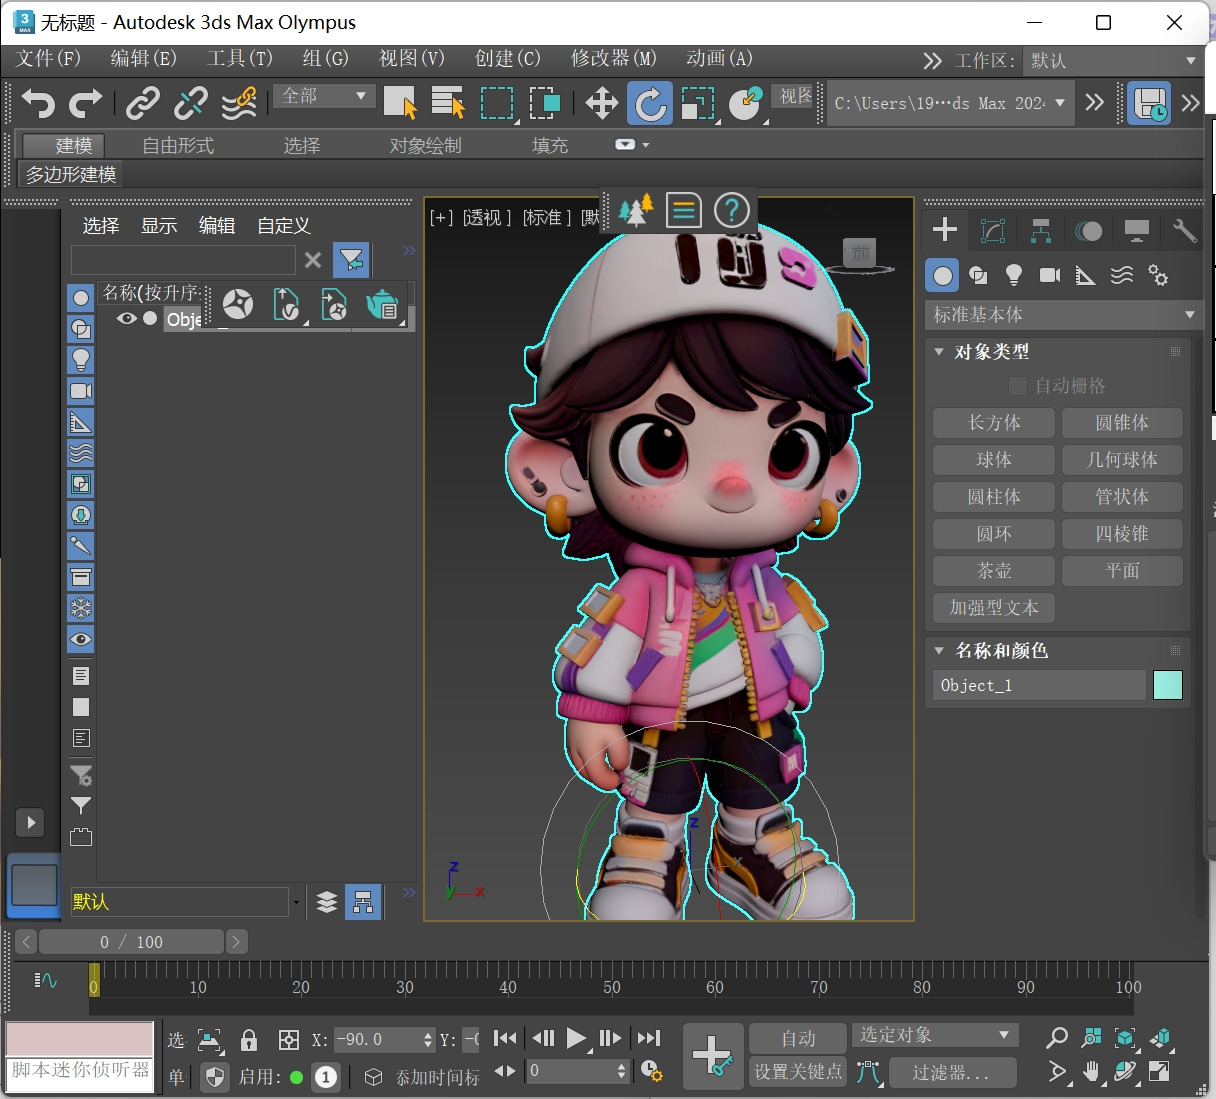Click the 0 / 100 time slider
The width and height of the screenshot is (1216, 1099).
(x=131, y=942)
